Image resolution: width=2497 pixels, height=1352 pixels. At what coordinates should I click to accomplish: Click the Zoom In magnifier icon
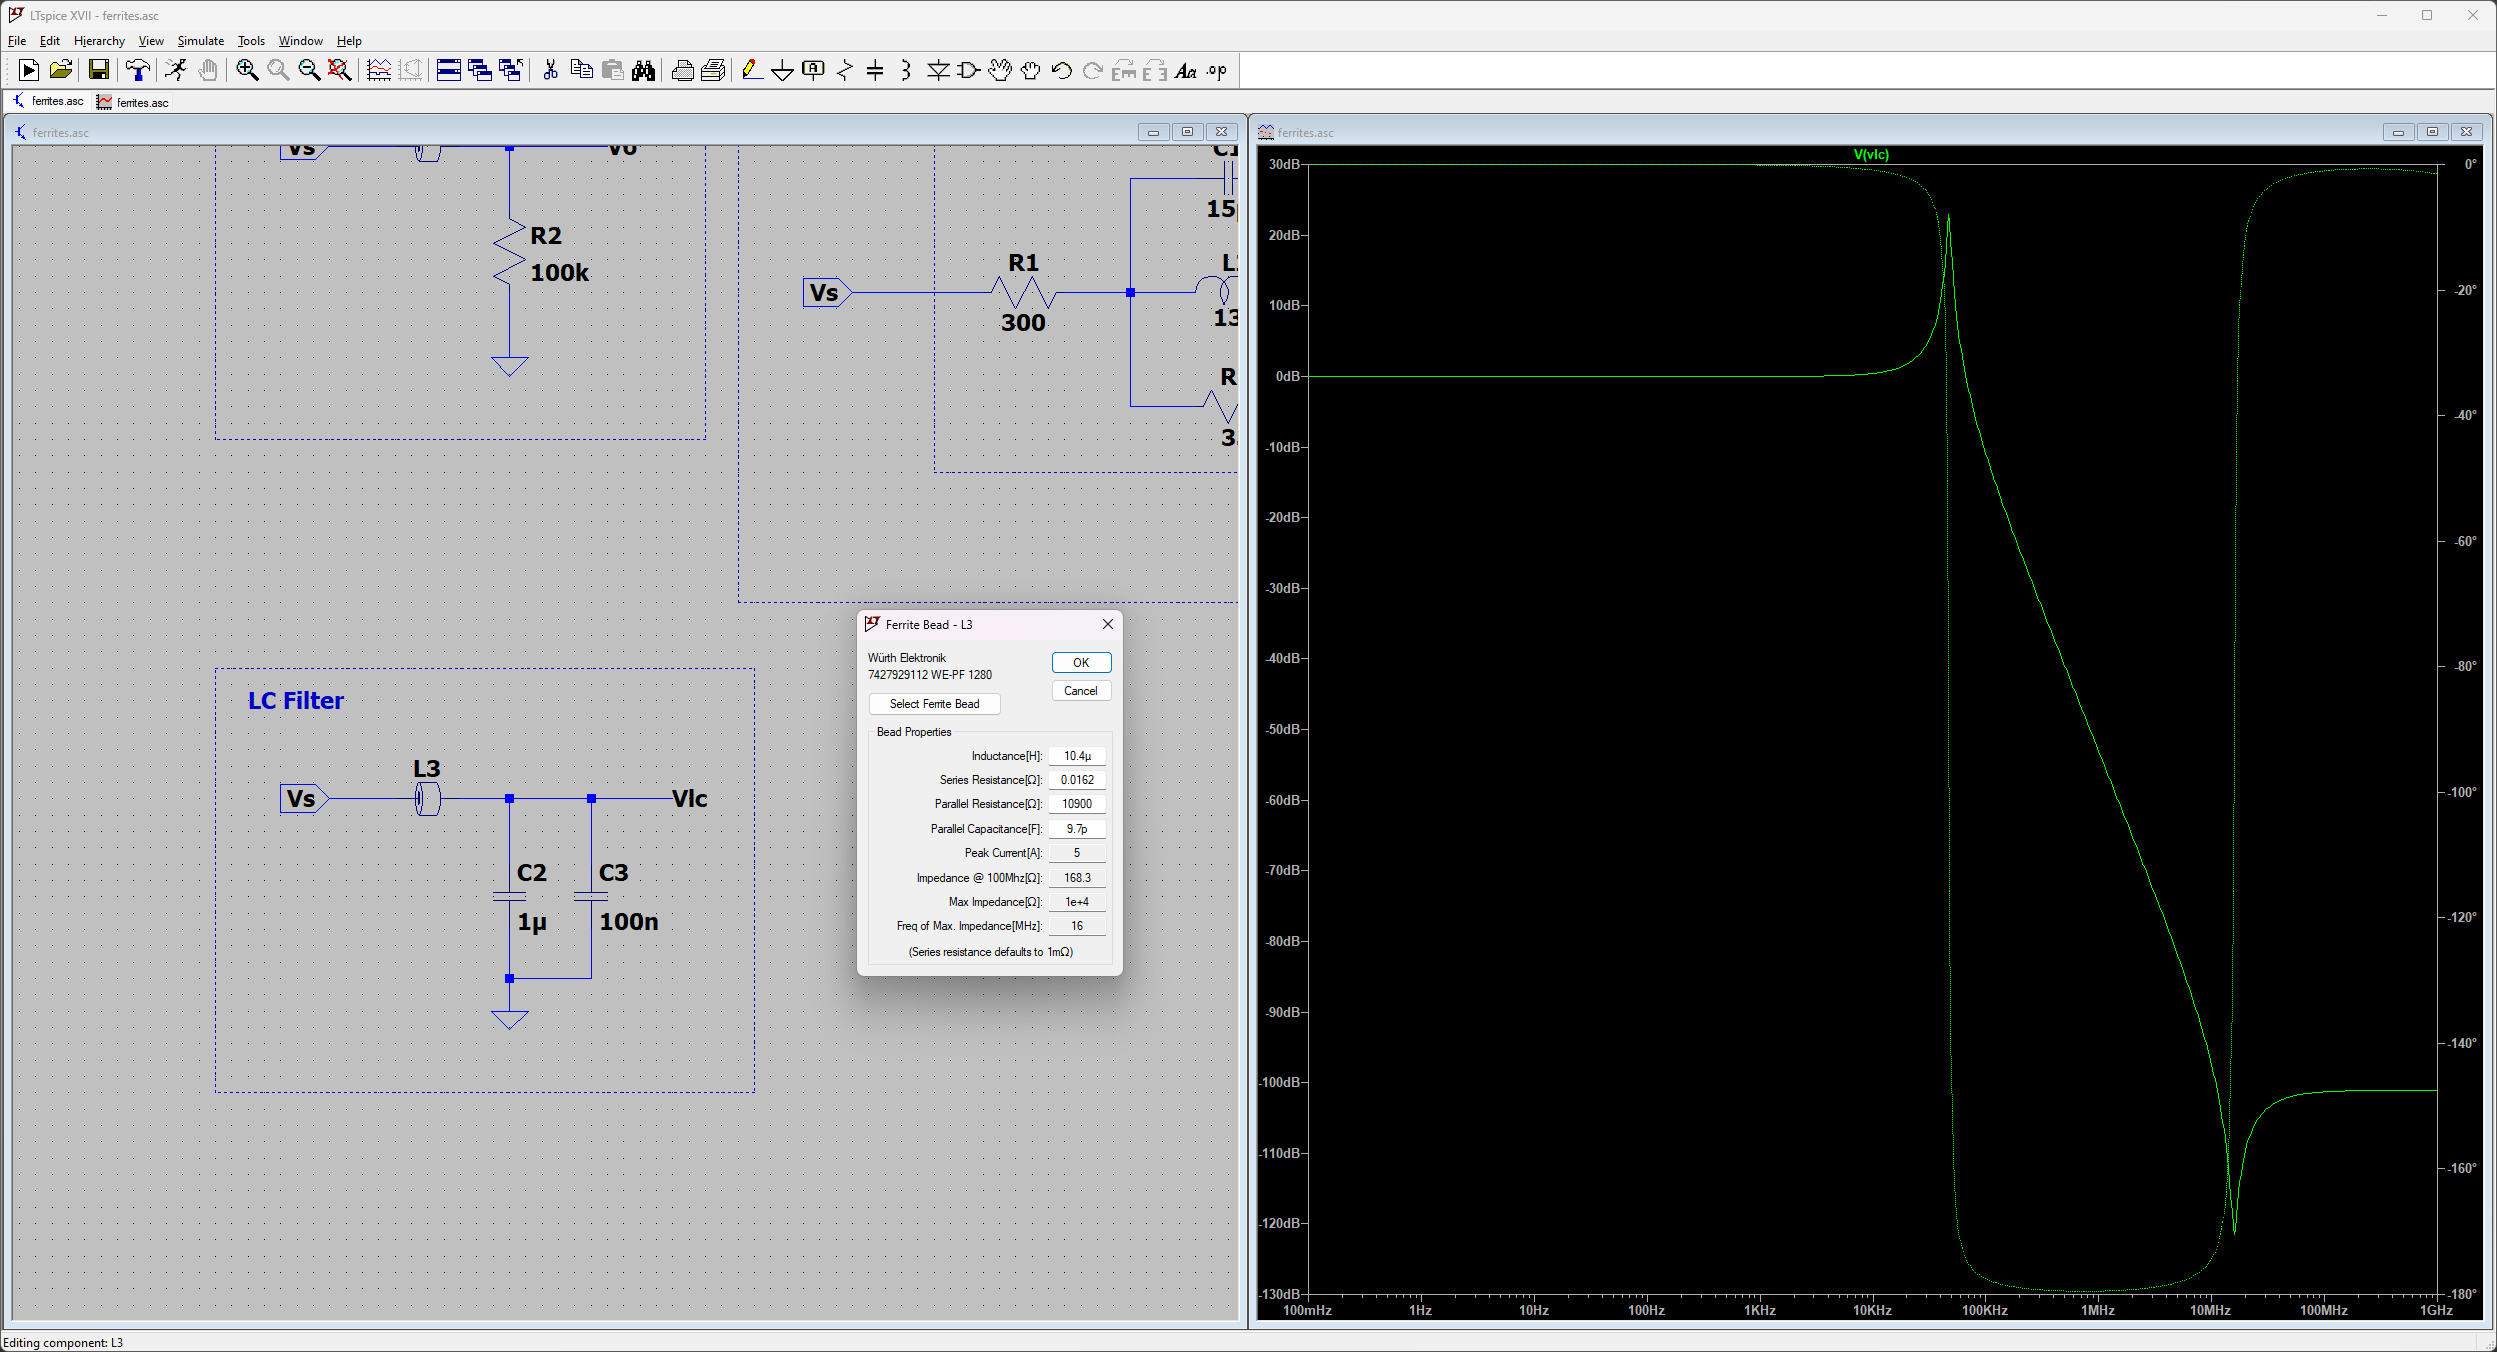tap(247, 70)
